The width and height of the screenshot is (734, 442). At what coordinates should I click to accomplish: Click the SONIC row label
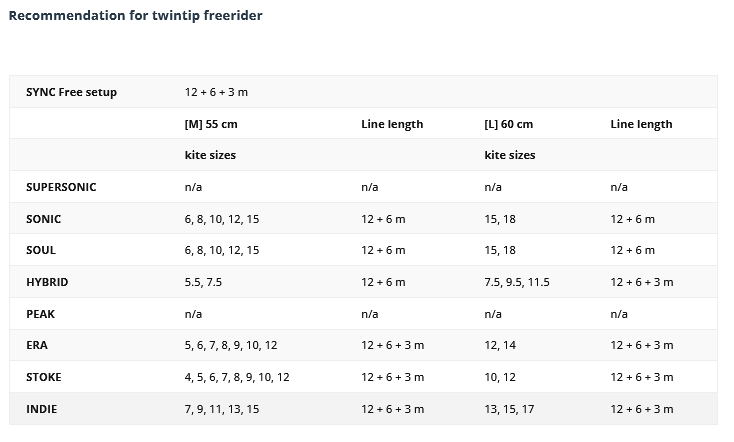click(43, 219)
